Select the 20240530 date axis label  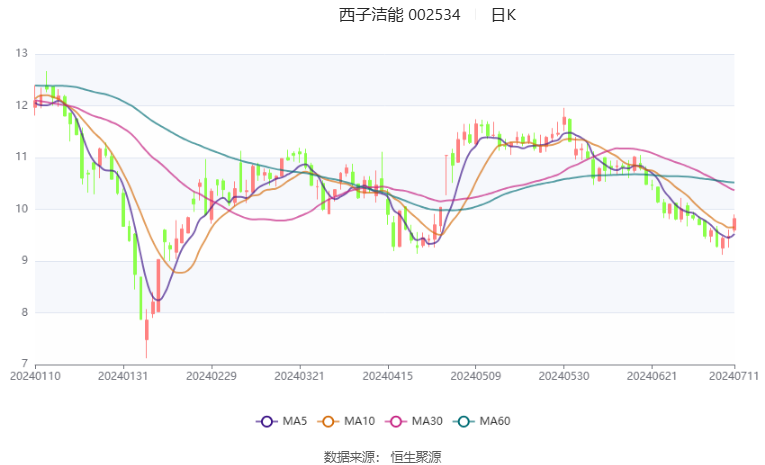point(563,376)
